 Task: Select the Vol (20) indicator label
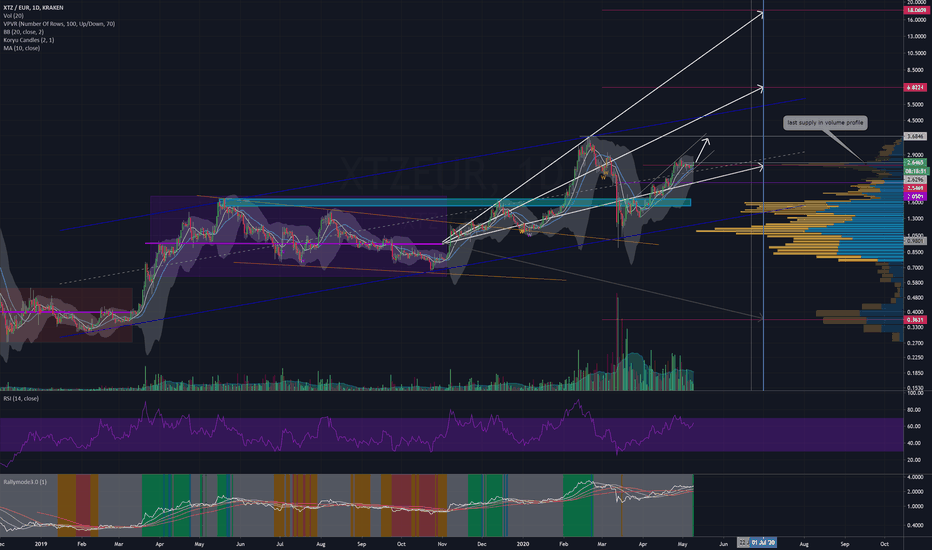(14, 15)
